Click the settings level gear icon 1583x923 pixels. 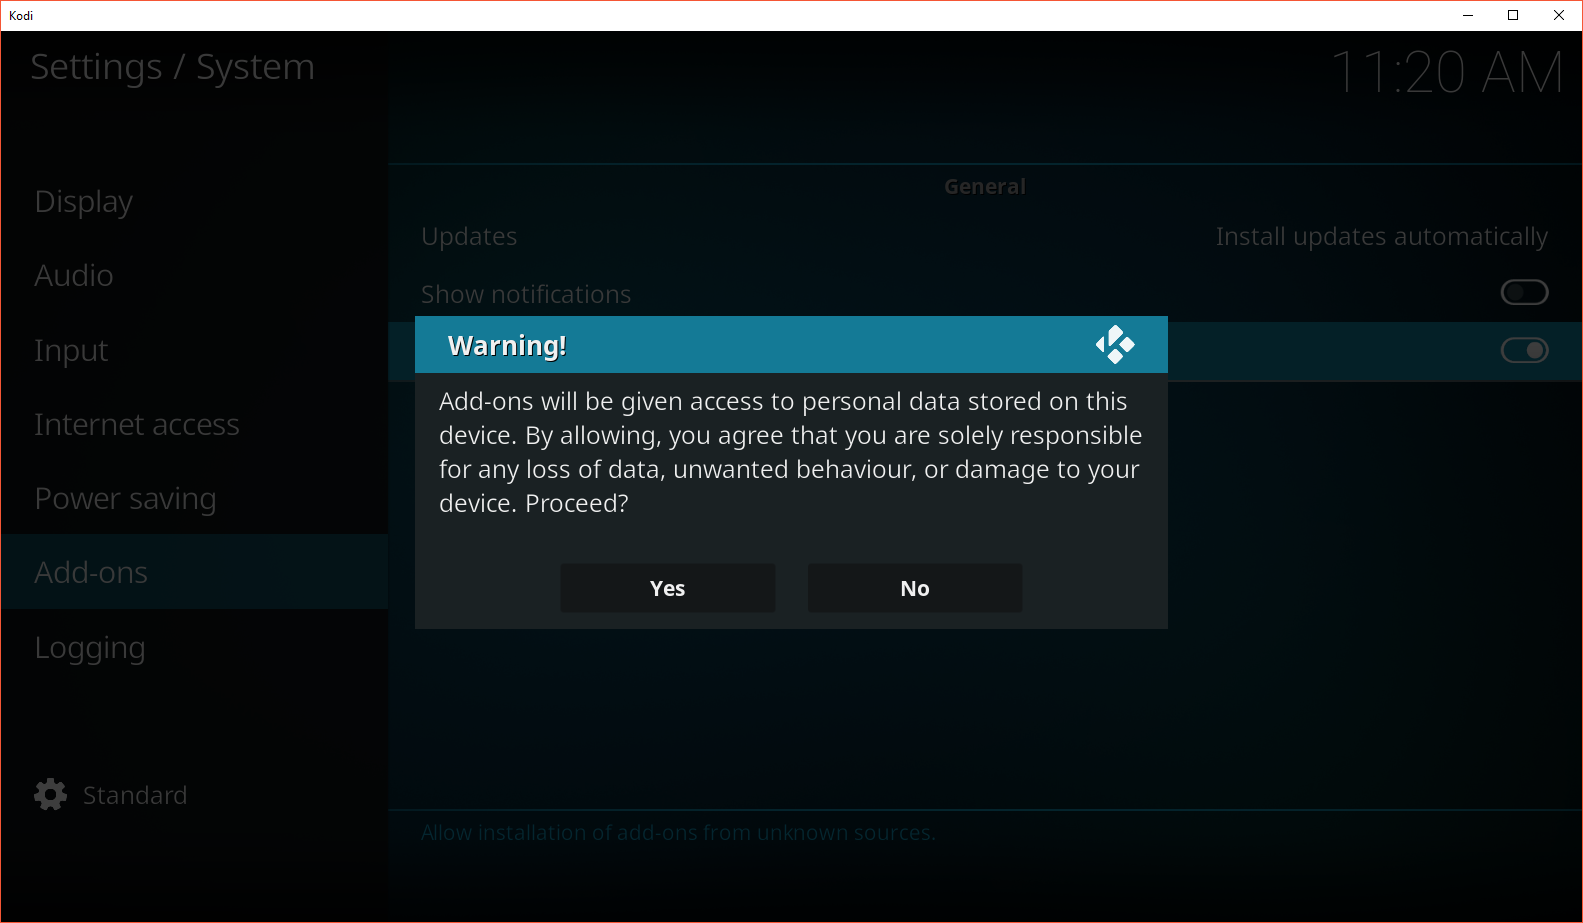[x=50, y=795]
